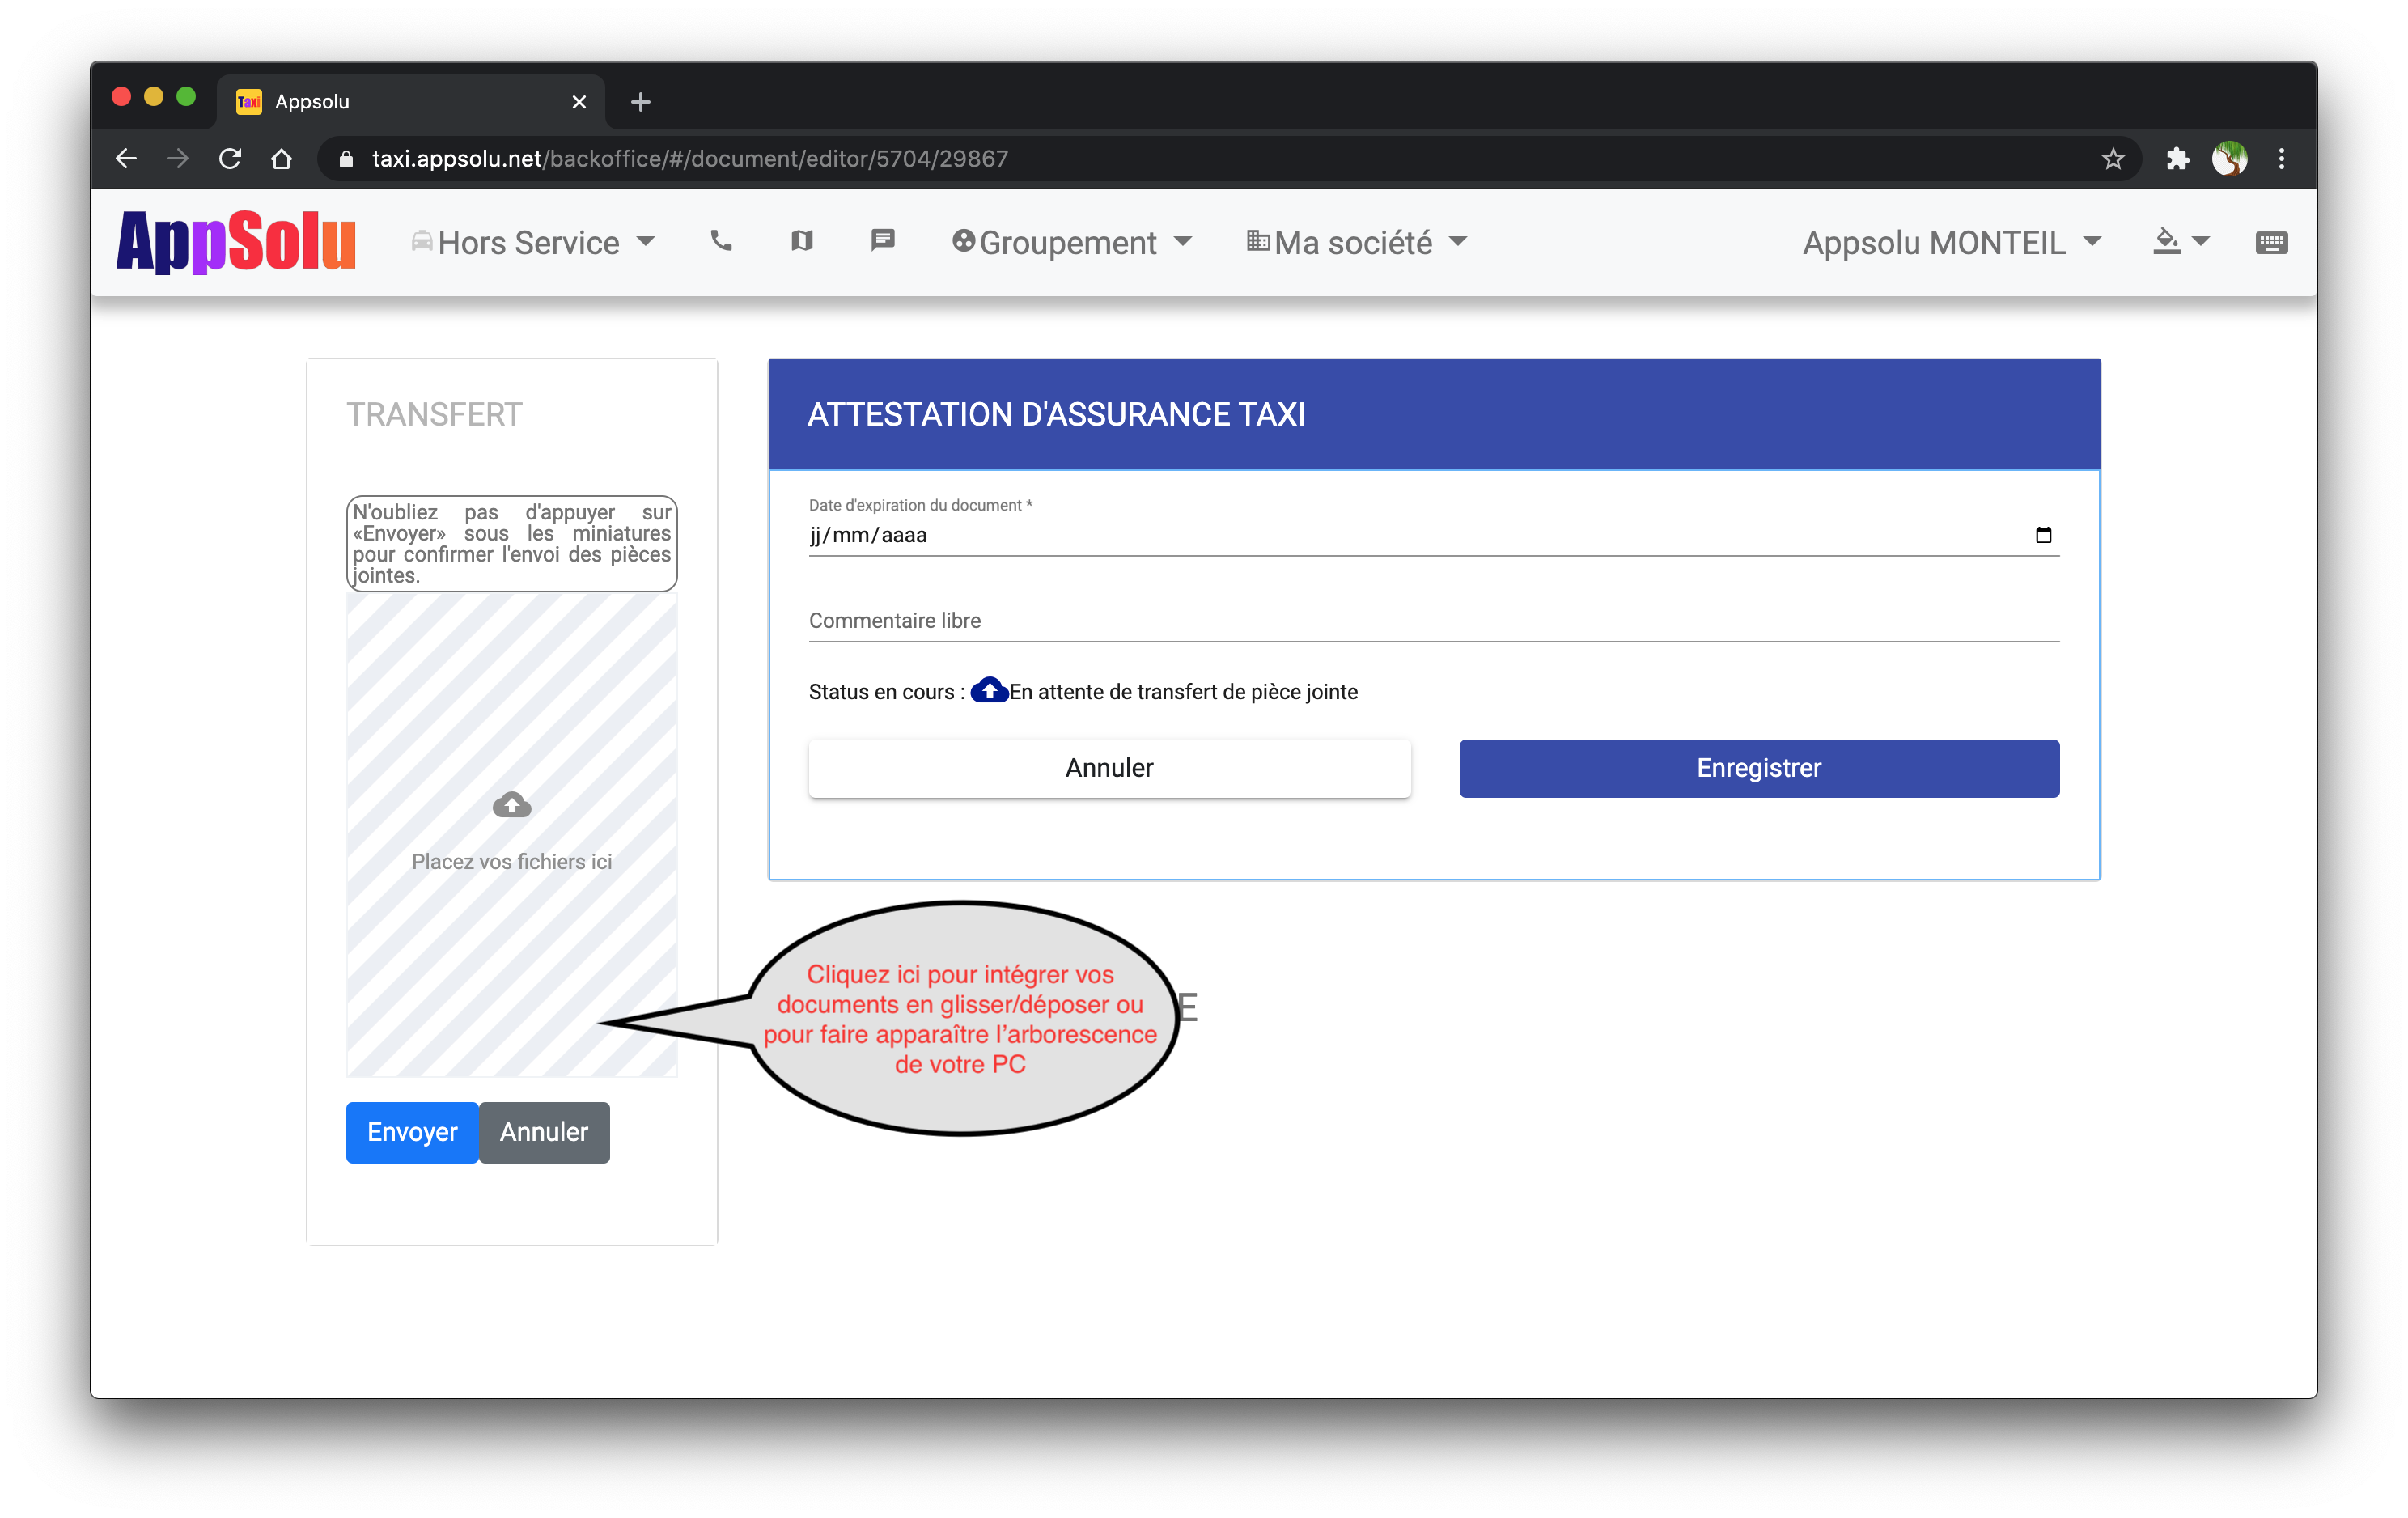Open a new browser tab
Image resolution: width=2408 pixels, height=1518 pixels.
point(641,102)
